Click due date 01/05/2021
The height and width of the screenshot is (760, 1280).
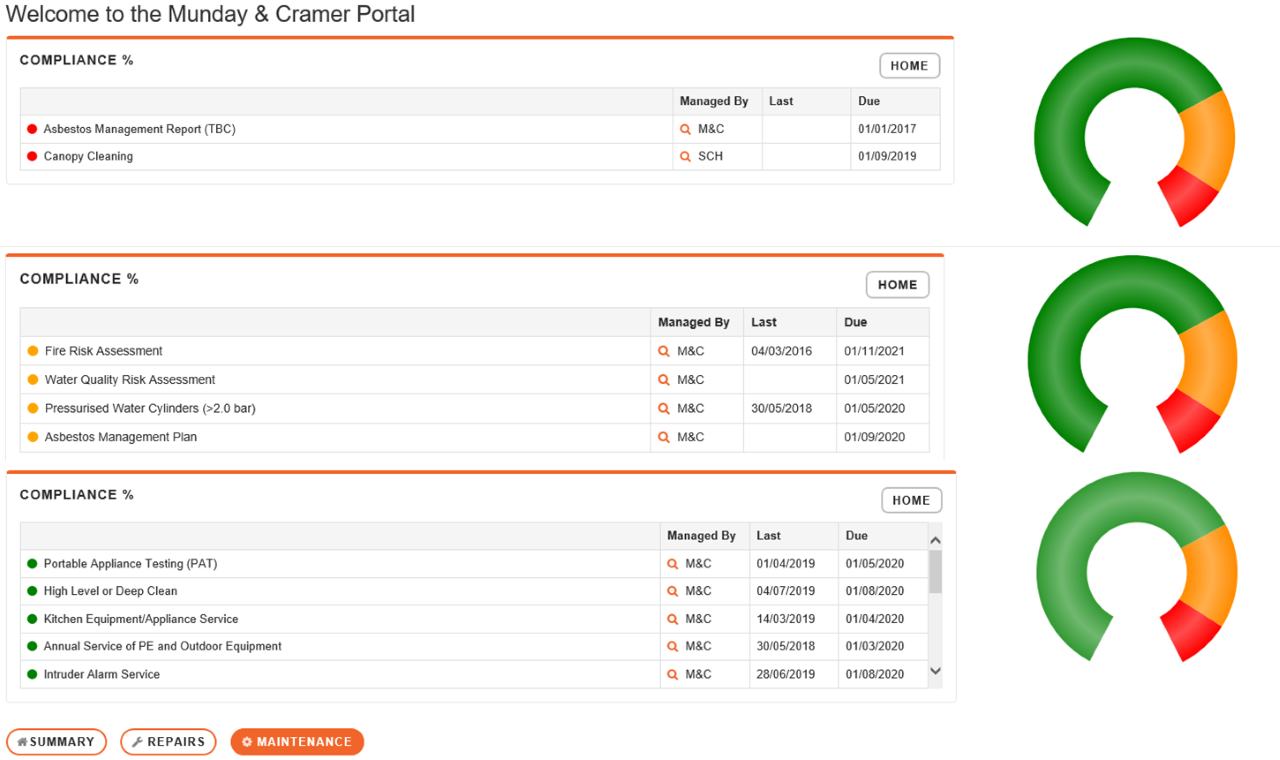[874, 380]
